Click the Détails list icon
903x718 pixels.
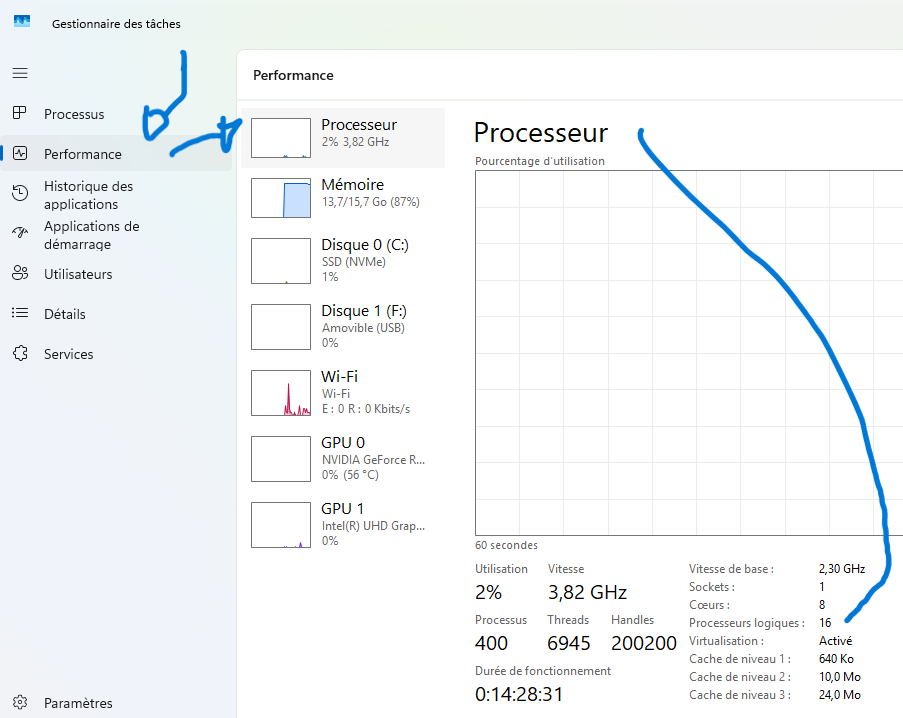click(20, 314)
